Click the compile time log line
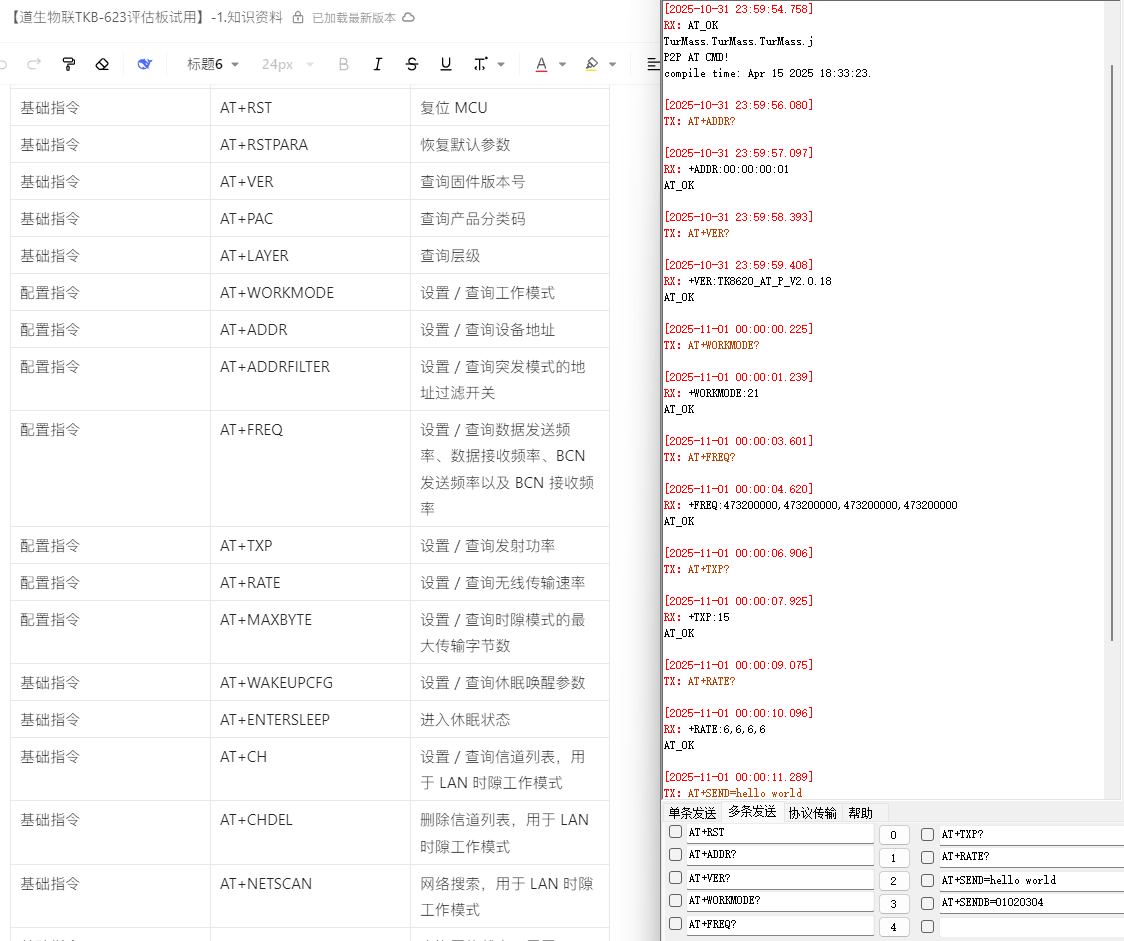 (x=767, y=73)
